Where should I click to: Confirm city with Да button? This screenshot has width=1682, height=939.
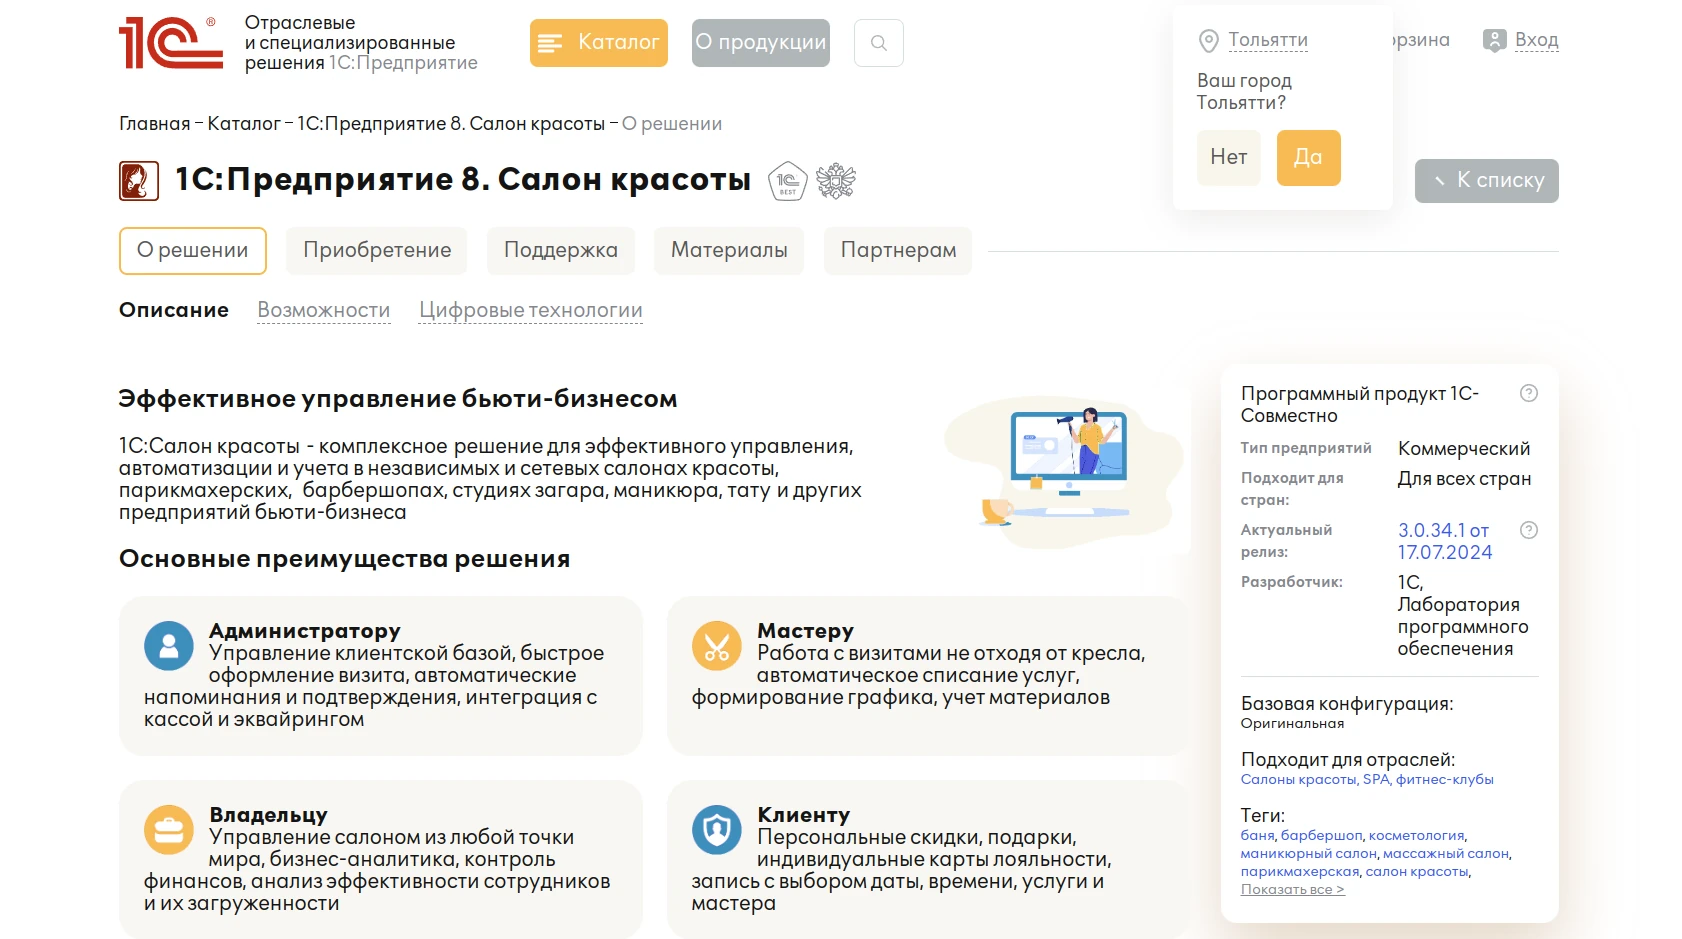[x=1309, y=157]
